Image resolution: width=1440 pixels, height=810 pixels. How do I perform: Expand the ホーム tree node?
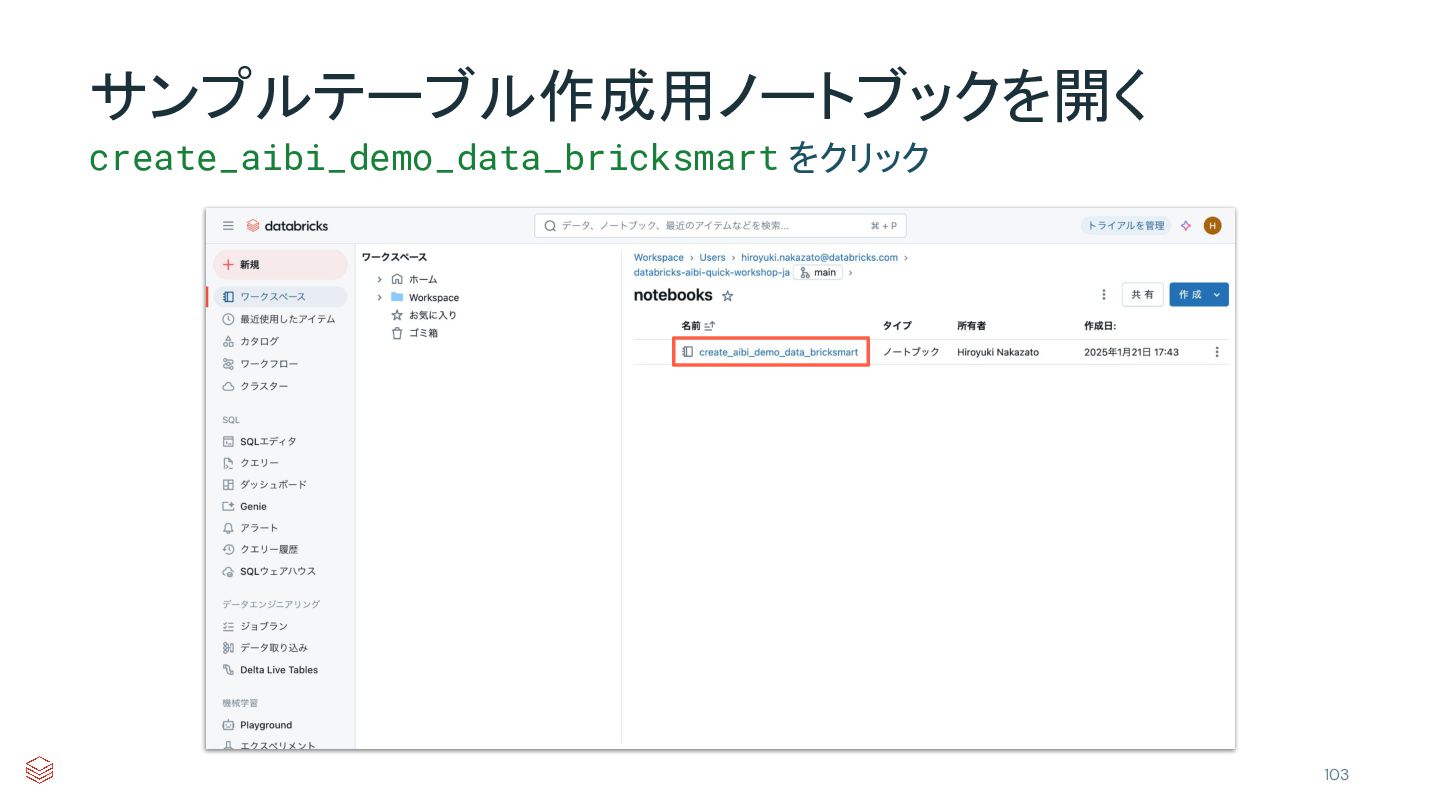point(380,279)
